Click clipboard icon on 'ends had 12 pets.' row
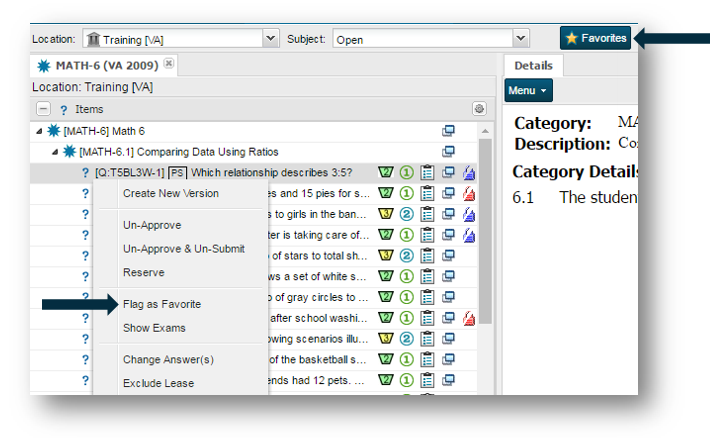 coord(427,380)
